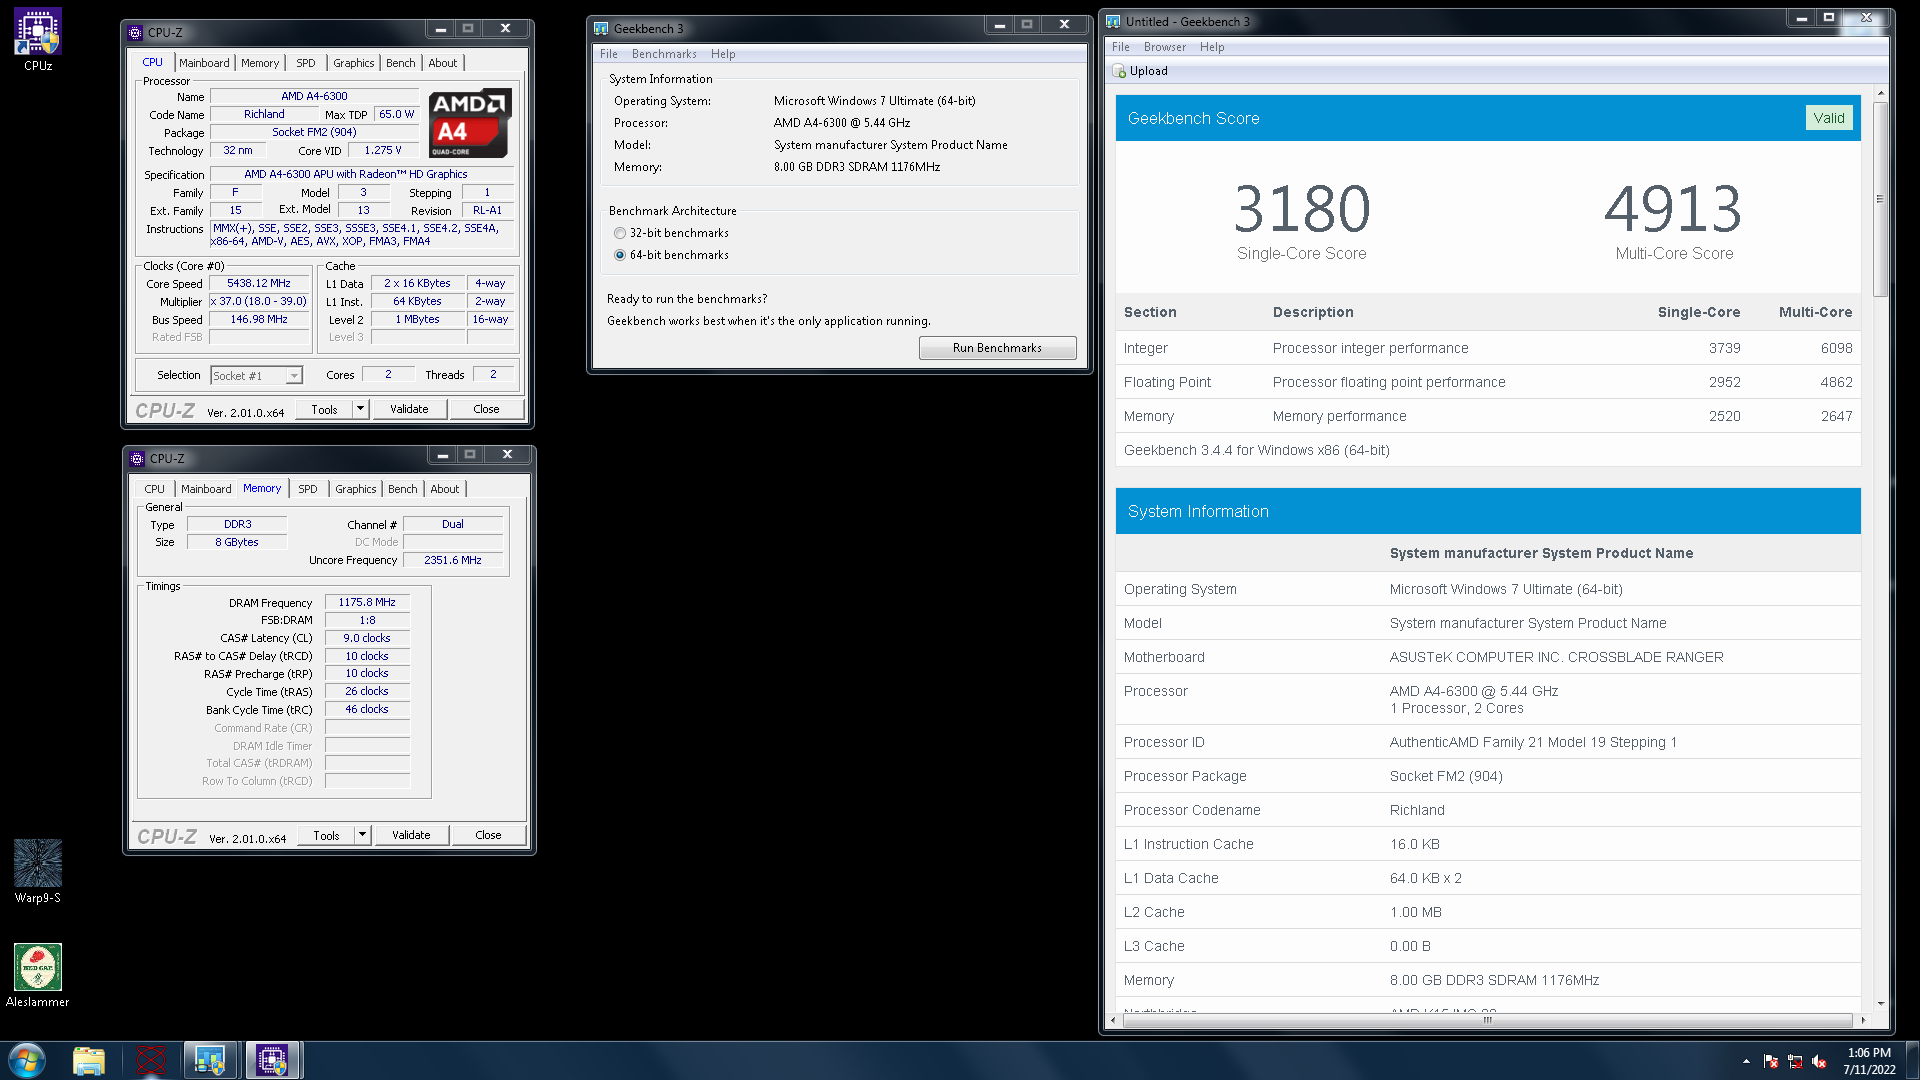Open Bench tab in top CPU-Z window
The image size is (1920, 1080).
click(x=401, y=63)
